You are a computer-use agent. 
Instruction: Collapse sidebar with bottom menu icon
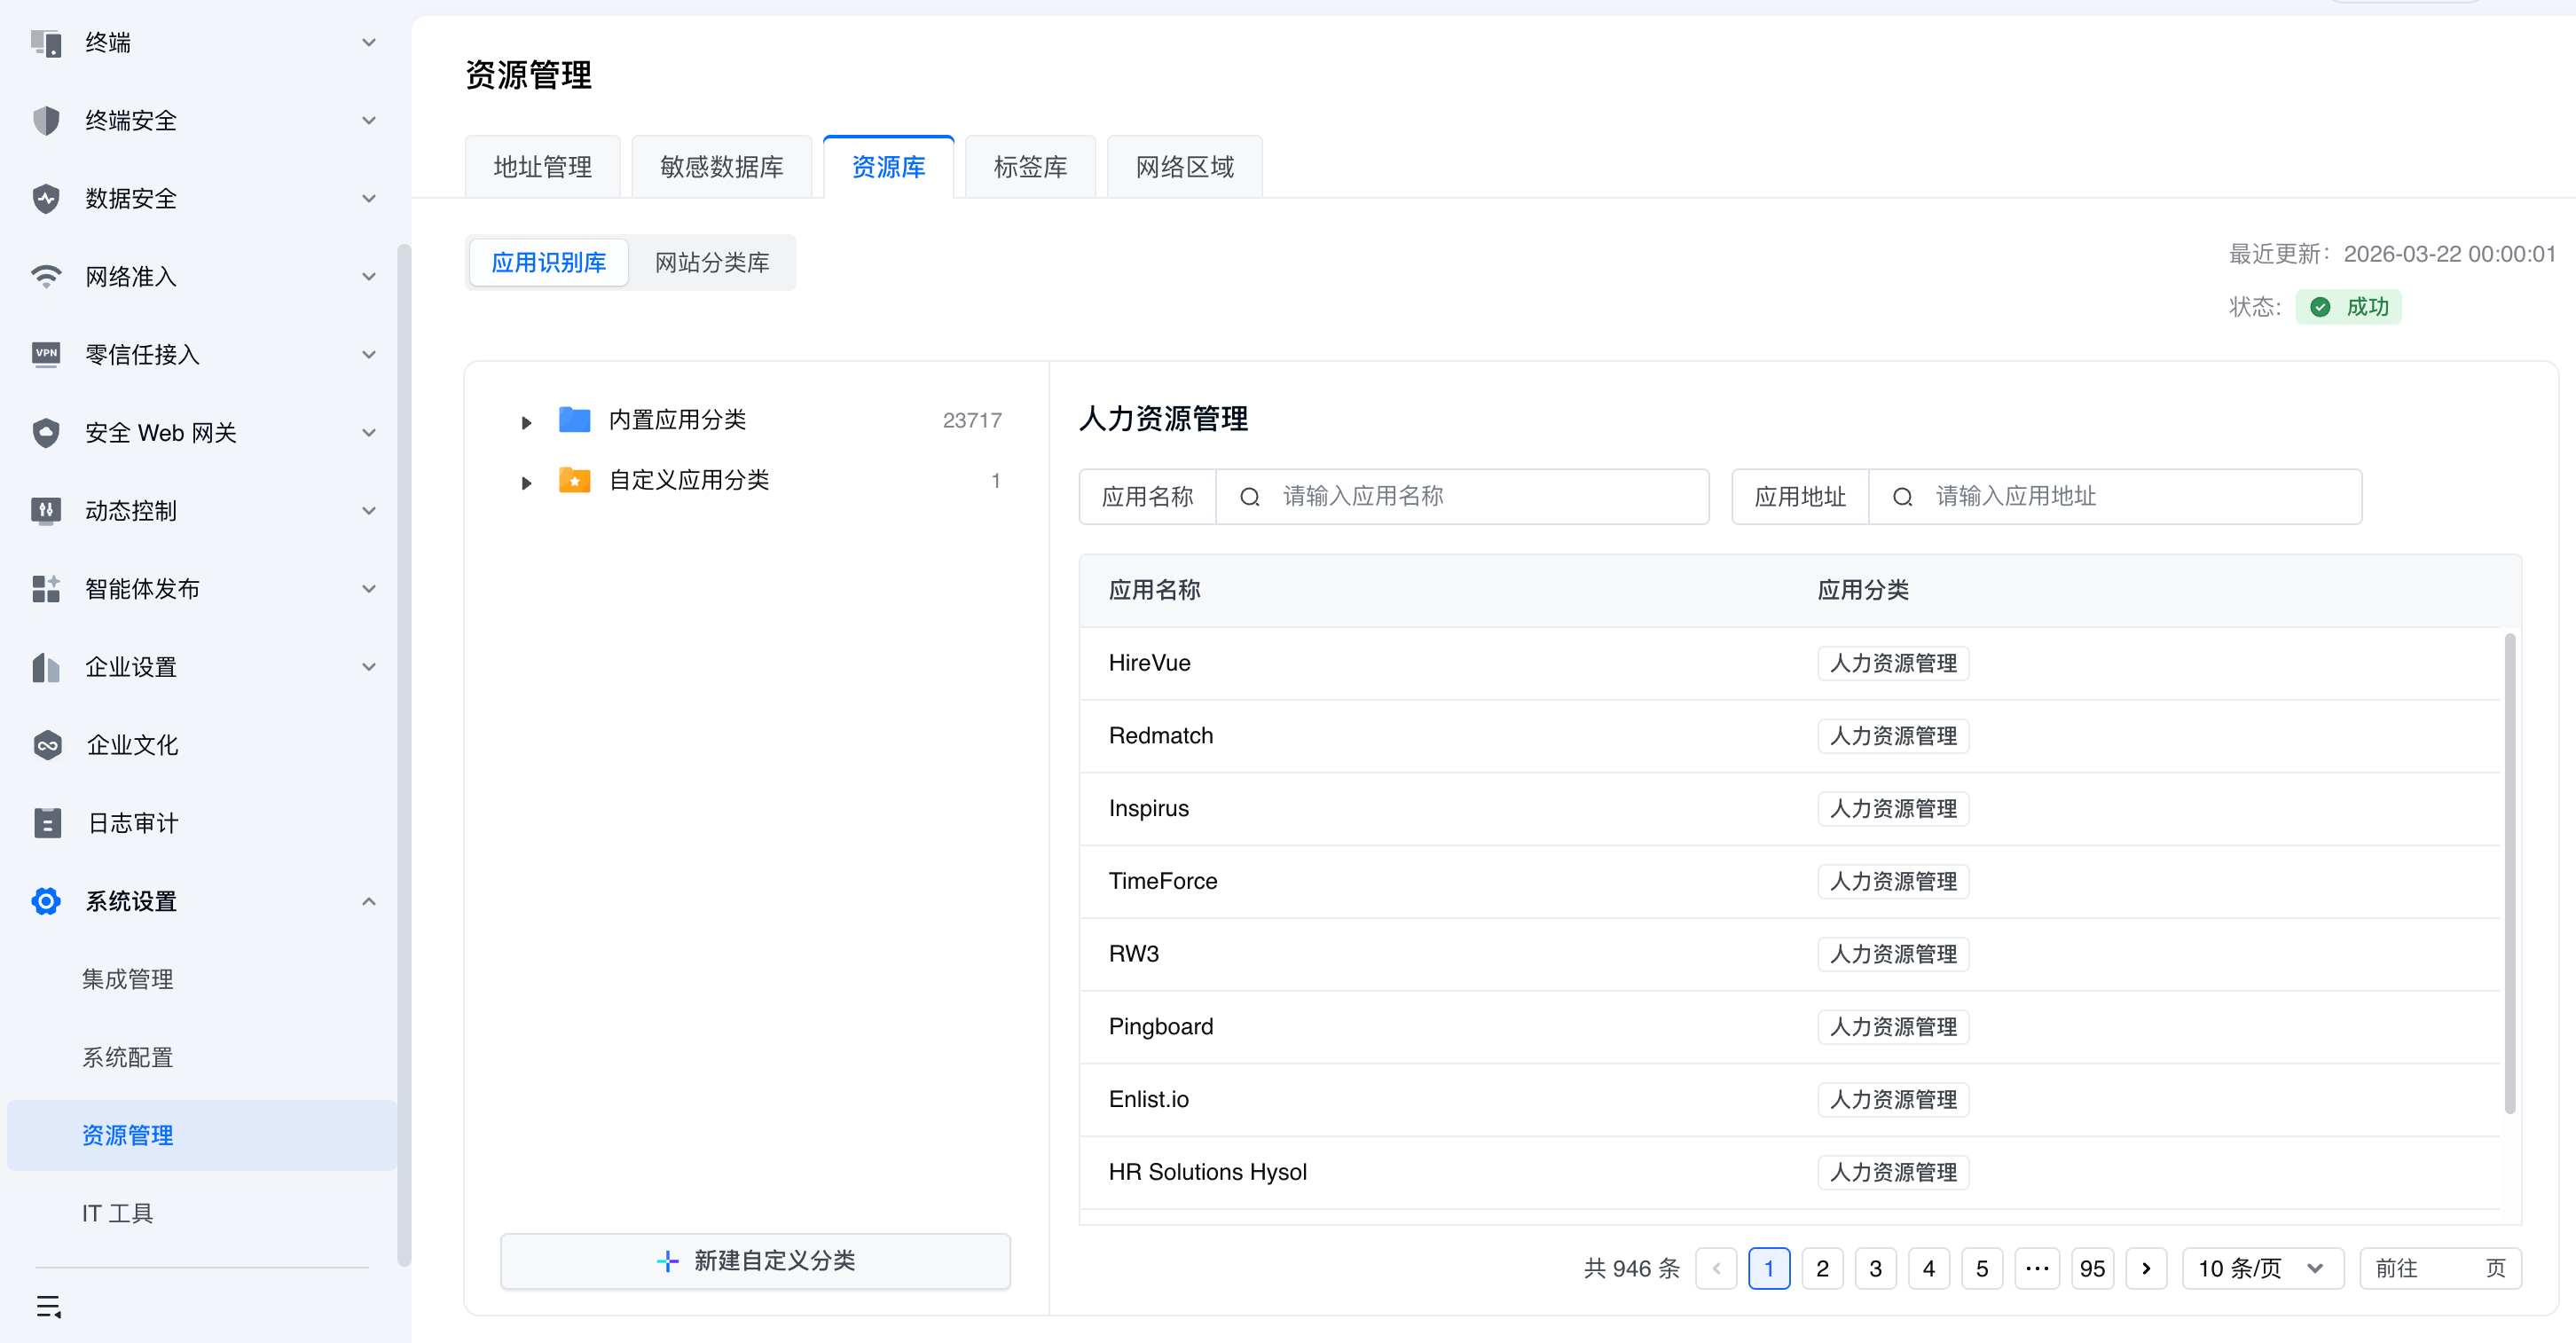point(48,1306)
